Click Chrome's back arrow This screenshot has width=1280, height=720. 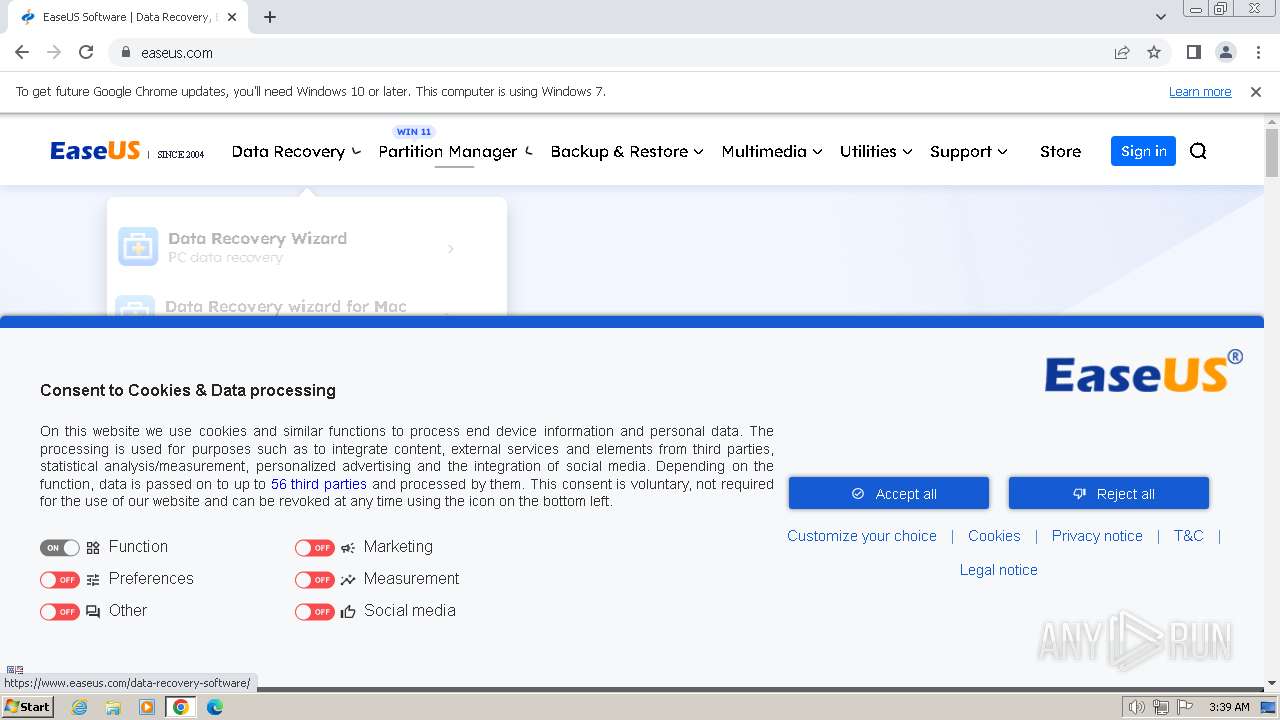point(22,52)
